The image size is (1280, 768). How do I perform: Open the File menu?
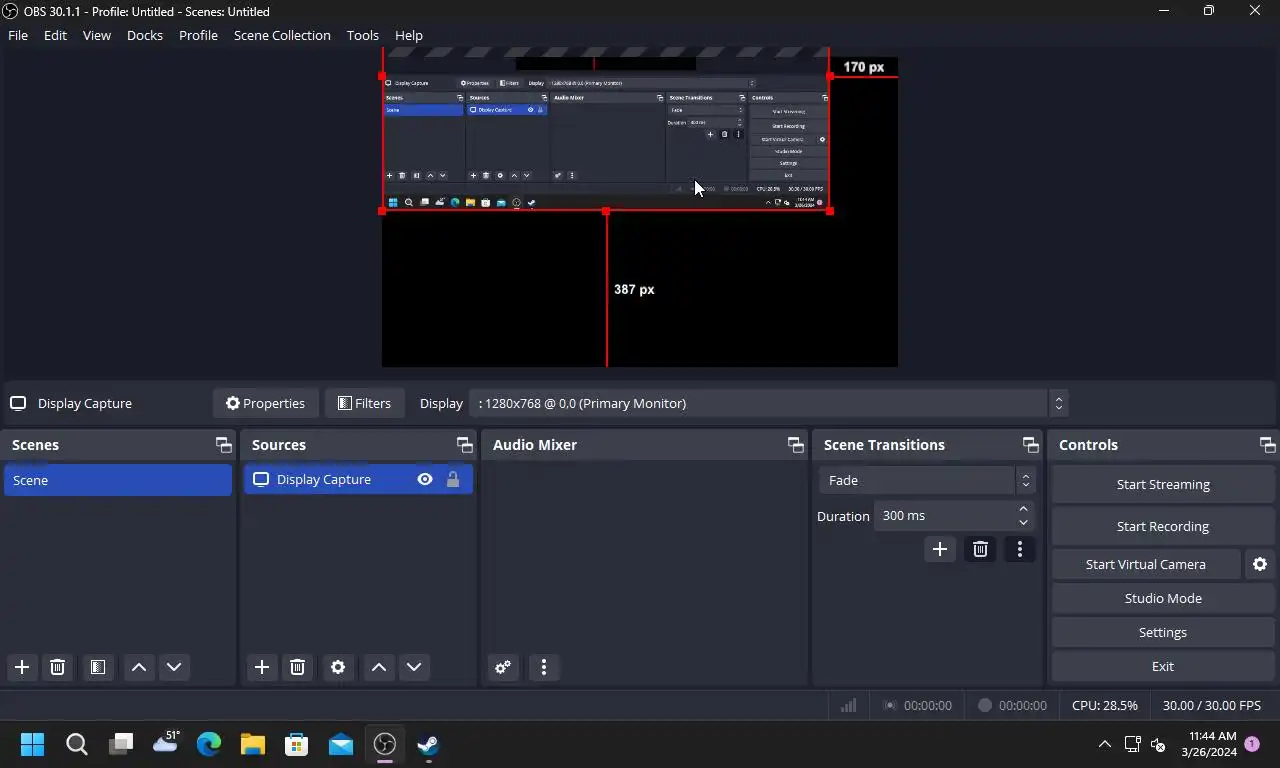coord(18,35)
